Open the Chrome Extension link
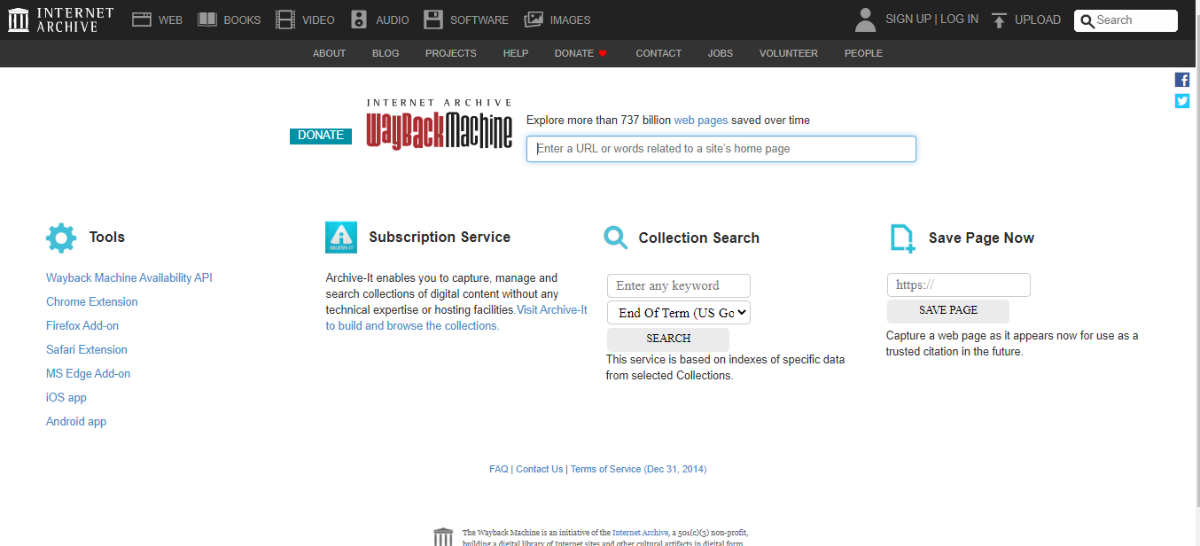 click(92, 302)
